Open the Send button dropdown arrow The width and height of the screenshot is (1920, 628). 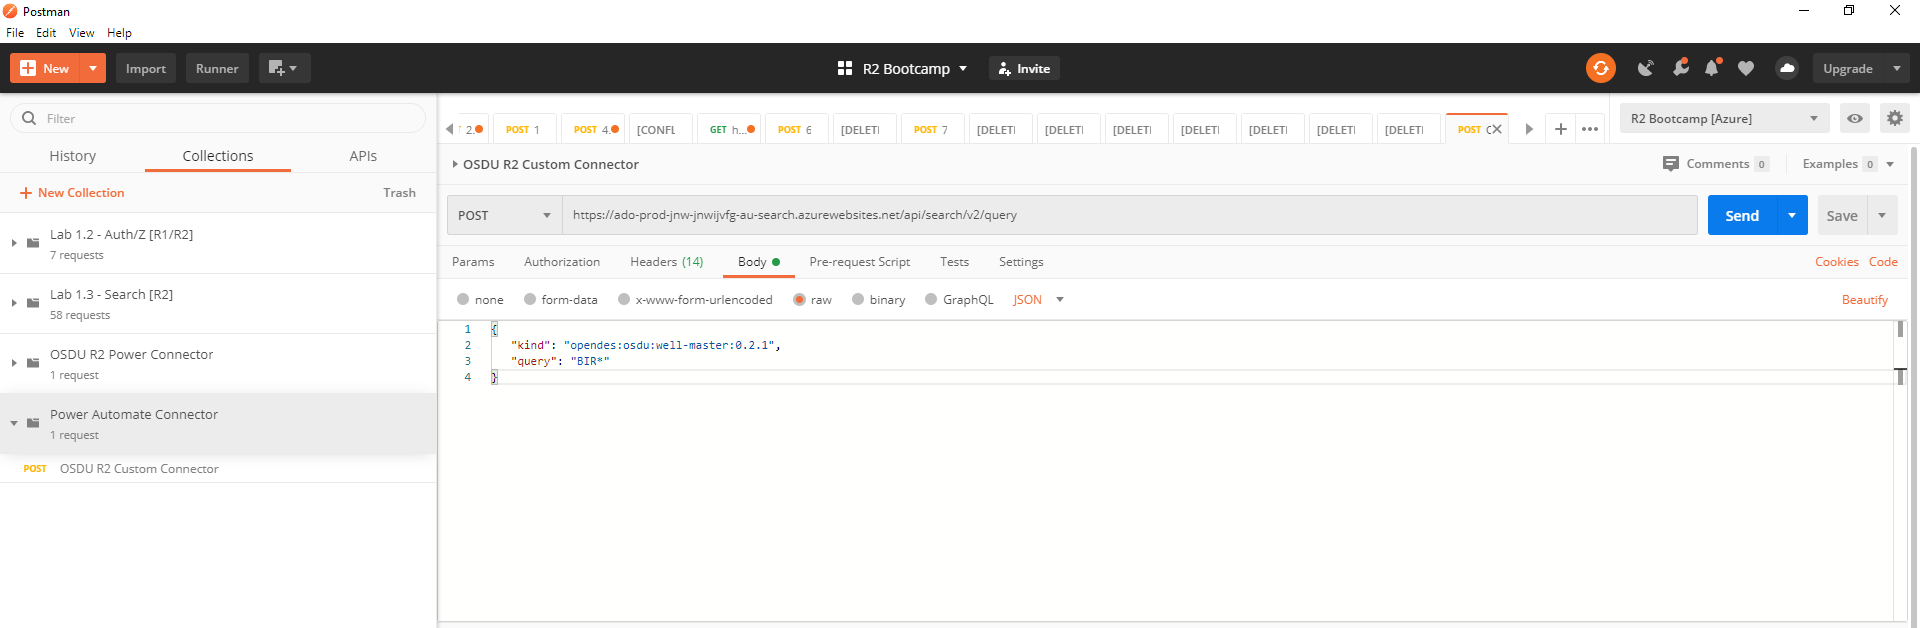(1792, 215)
